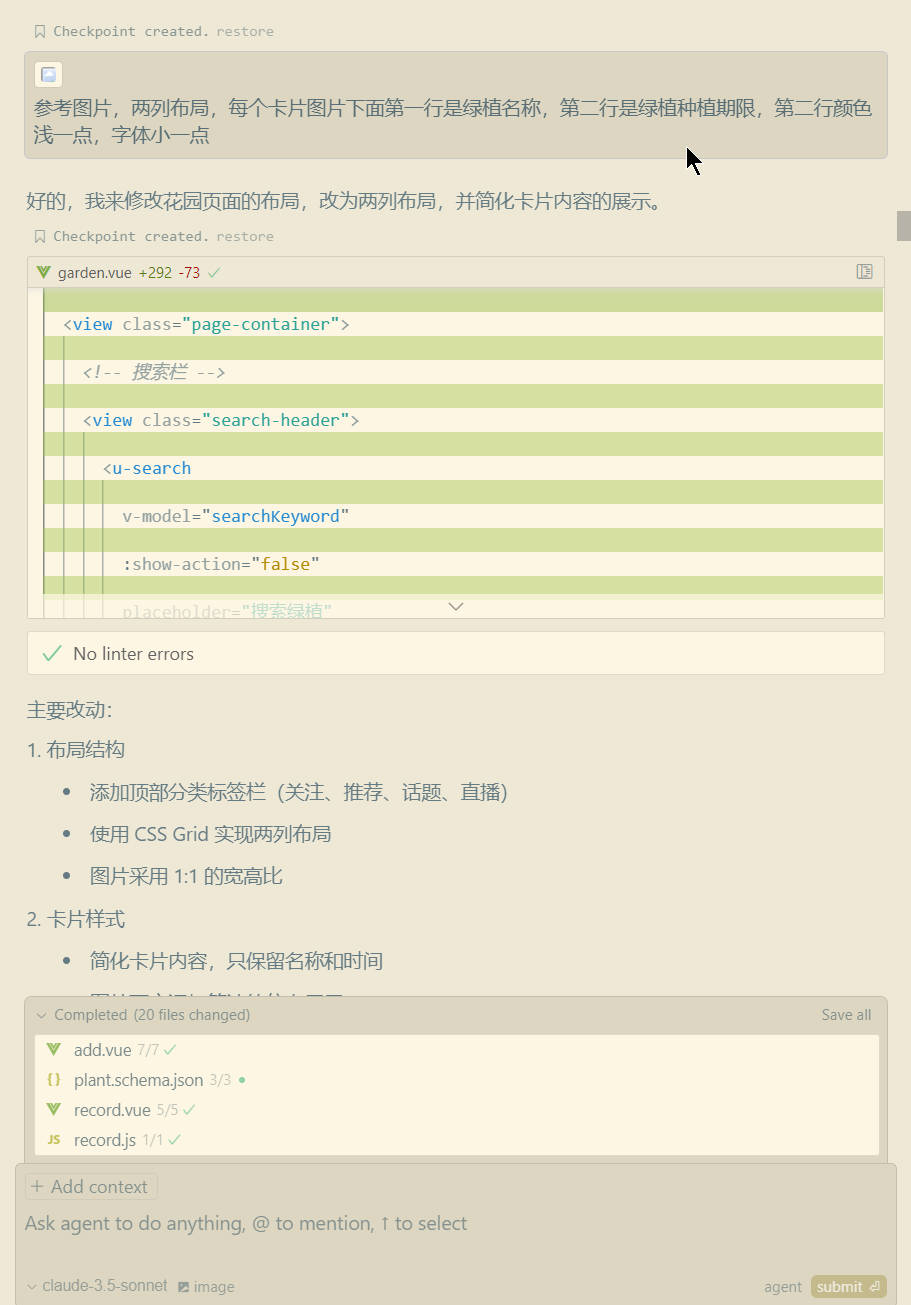911x1305 pixels.
Task: Select the Vue icon next to garden.vue
Action: 42,272
